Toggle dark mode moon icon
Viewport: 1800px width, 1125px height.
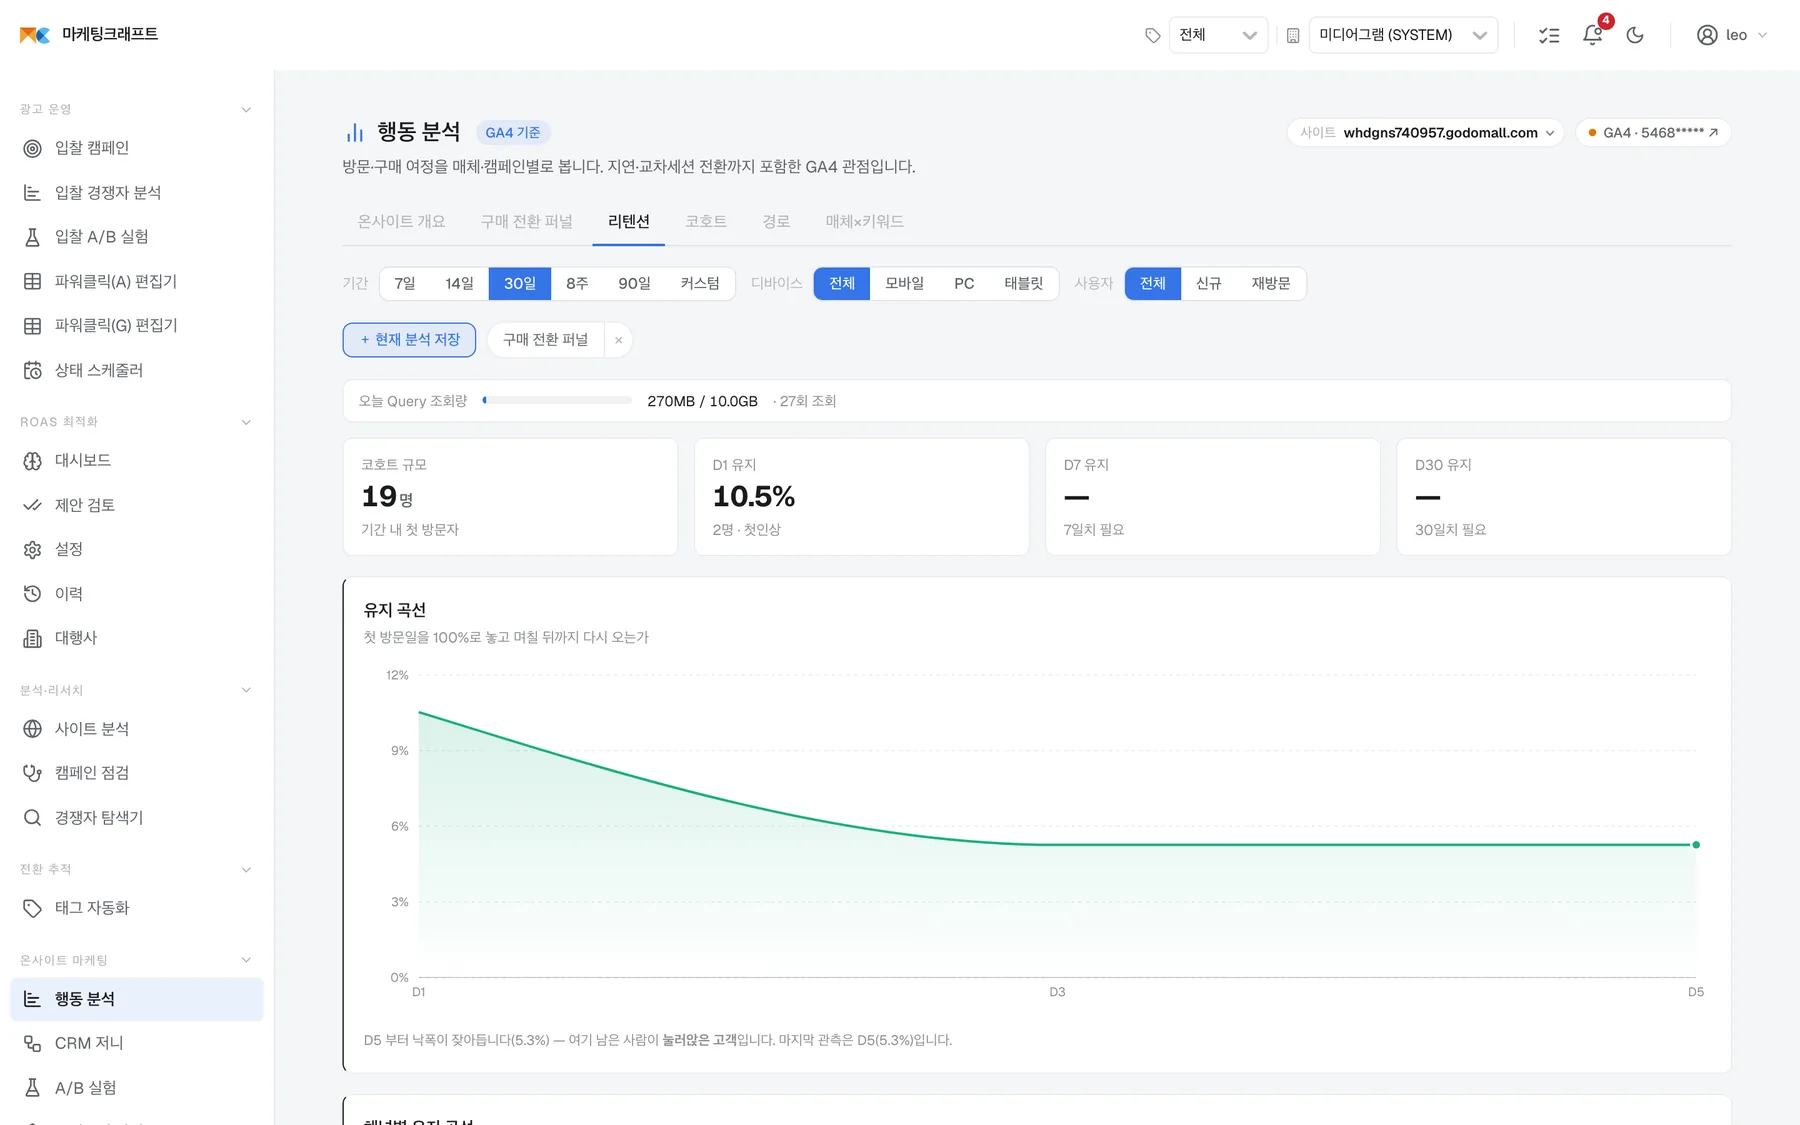tap(1635, 35)
